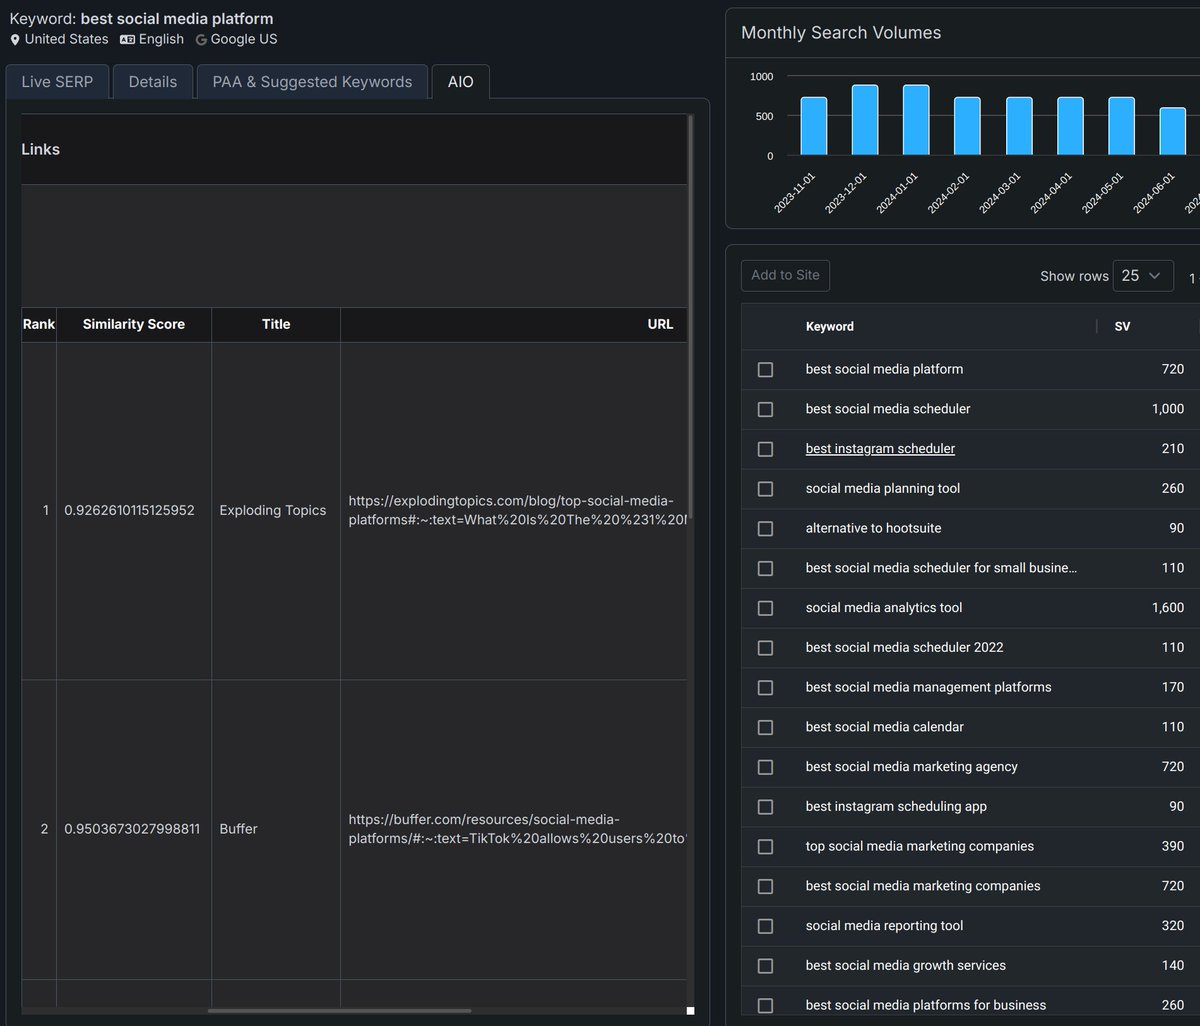1200x1026 pixels.
Task: Open the Show rows 25 dropdown
Action: (x=1143, y=275)
